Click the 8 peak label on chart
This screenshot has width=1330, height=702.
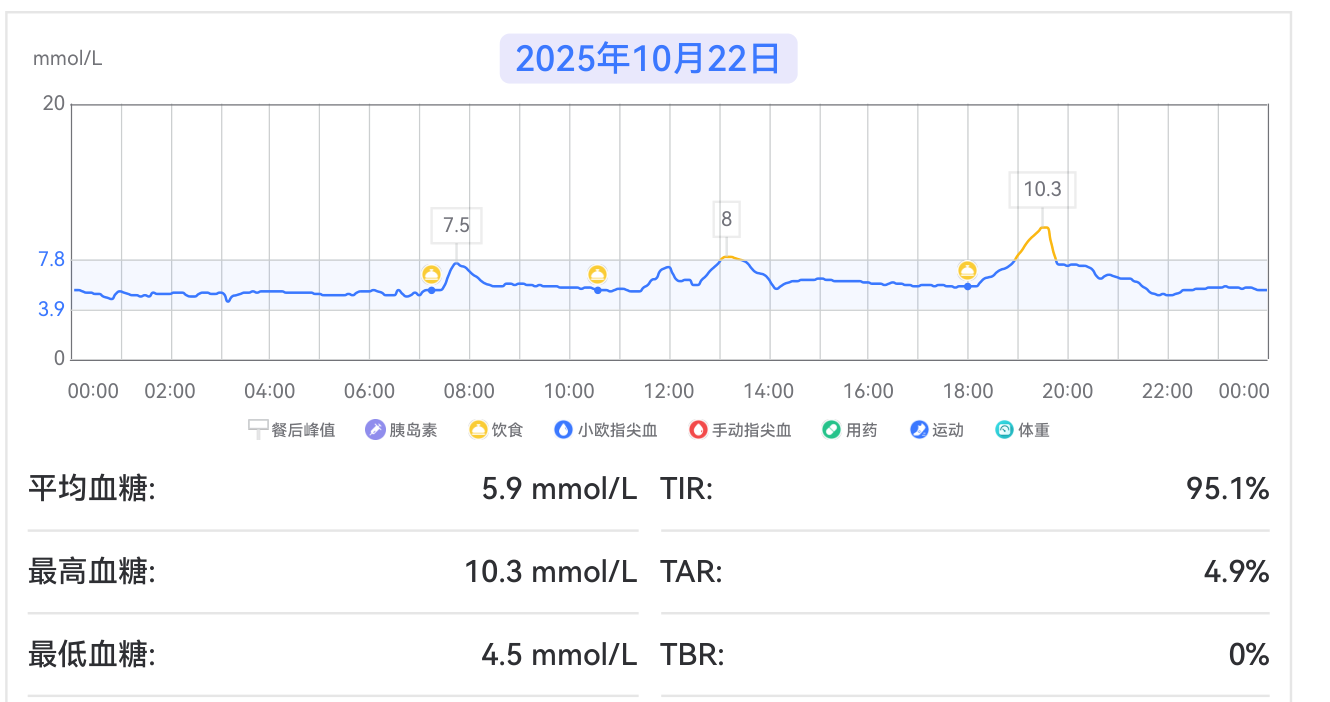[x=727, y=218]
